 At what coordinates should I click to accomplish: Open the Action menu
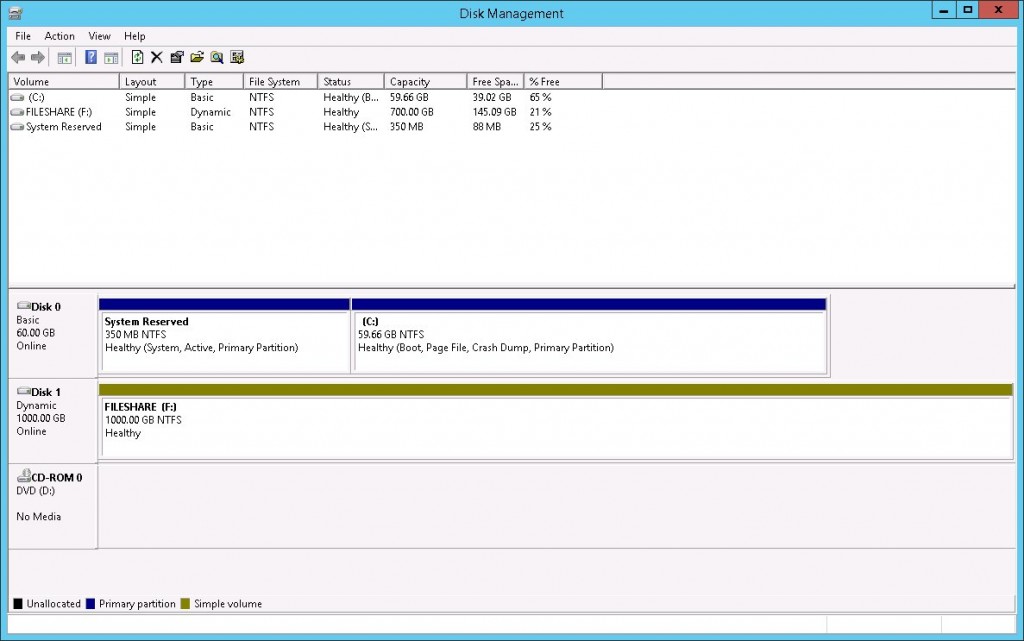(59, 36)
